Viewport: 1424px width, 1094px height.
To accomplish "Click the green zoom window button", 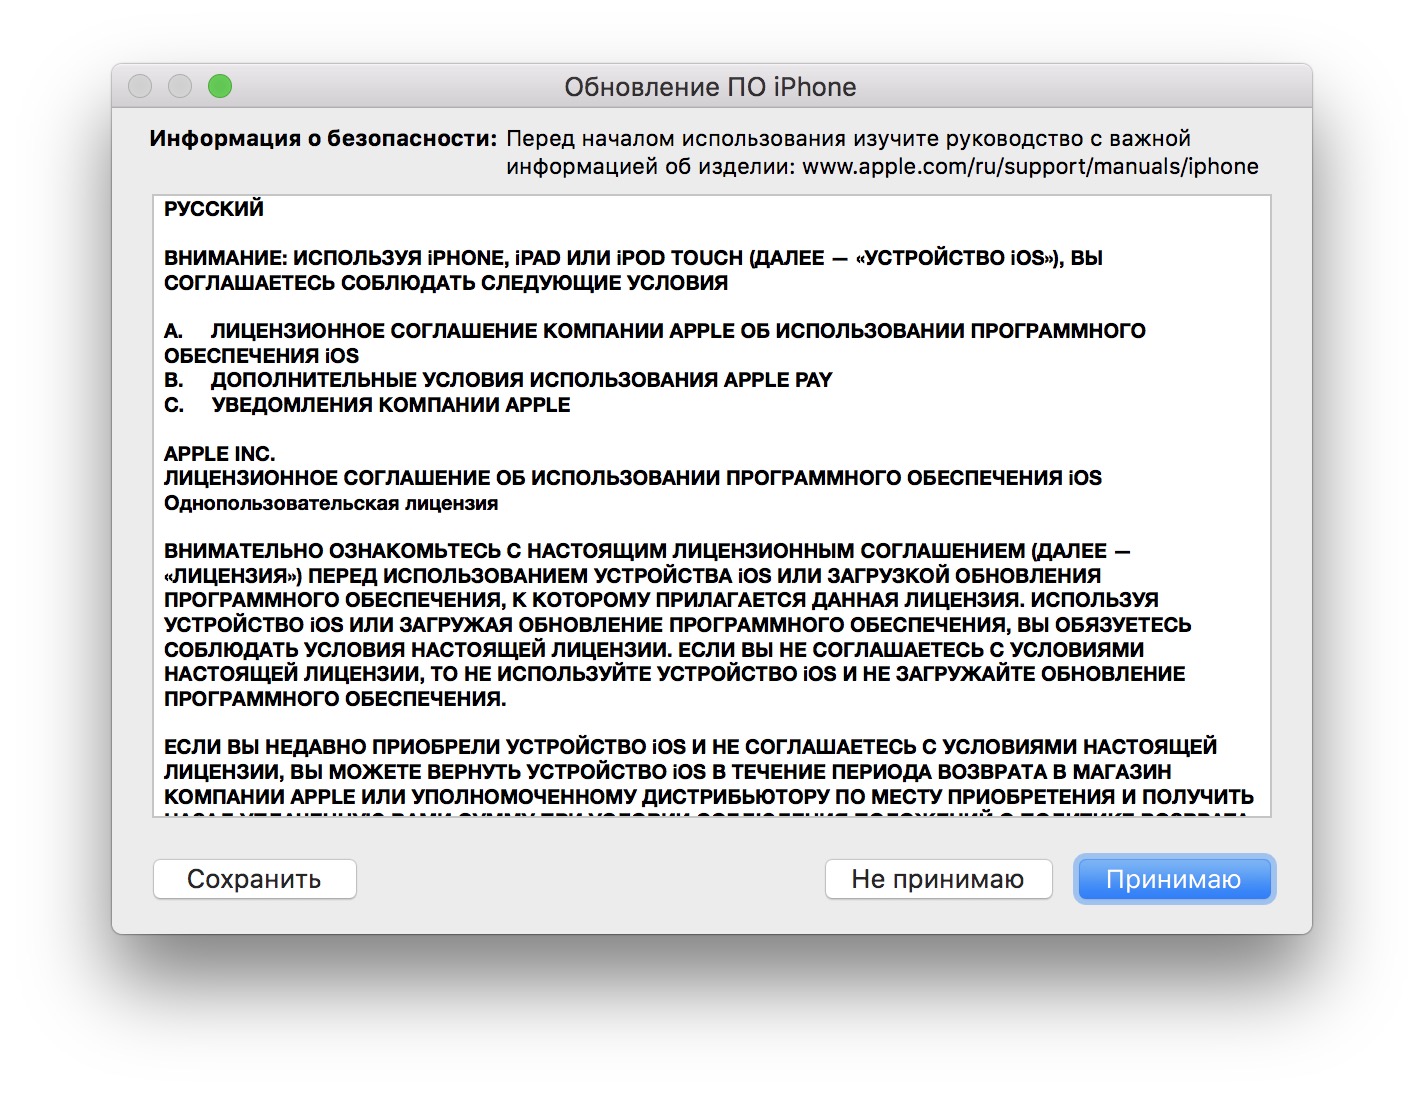I will (220, 87).
